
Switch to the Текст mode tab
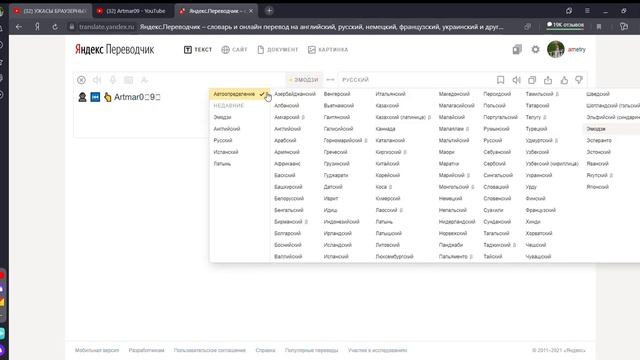[x=198, y=49]
